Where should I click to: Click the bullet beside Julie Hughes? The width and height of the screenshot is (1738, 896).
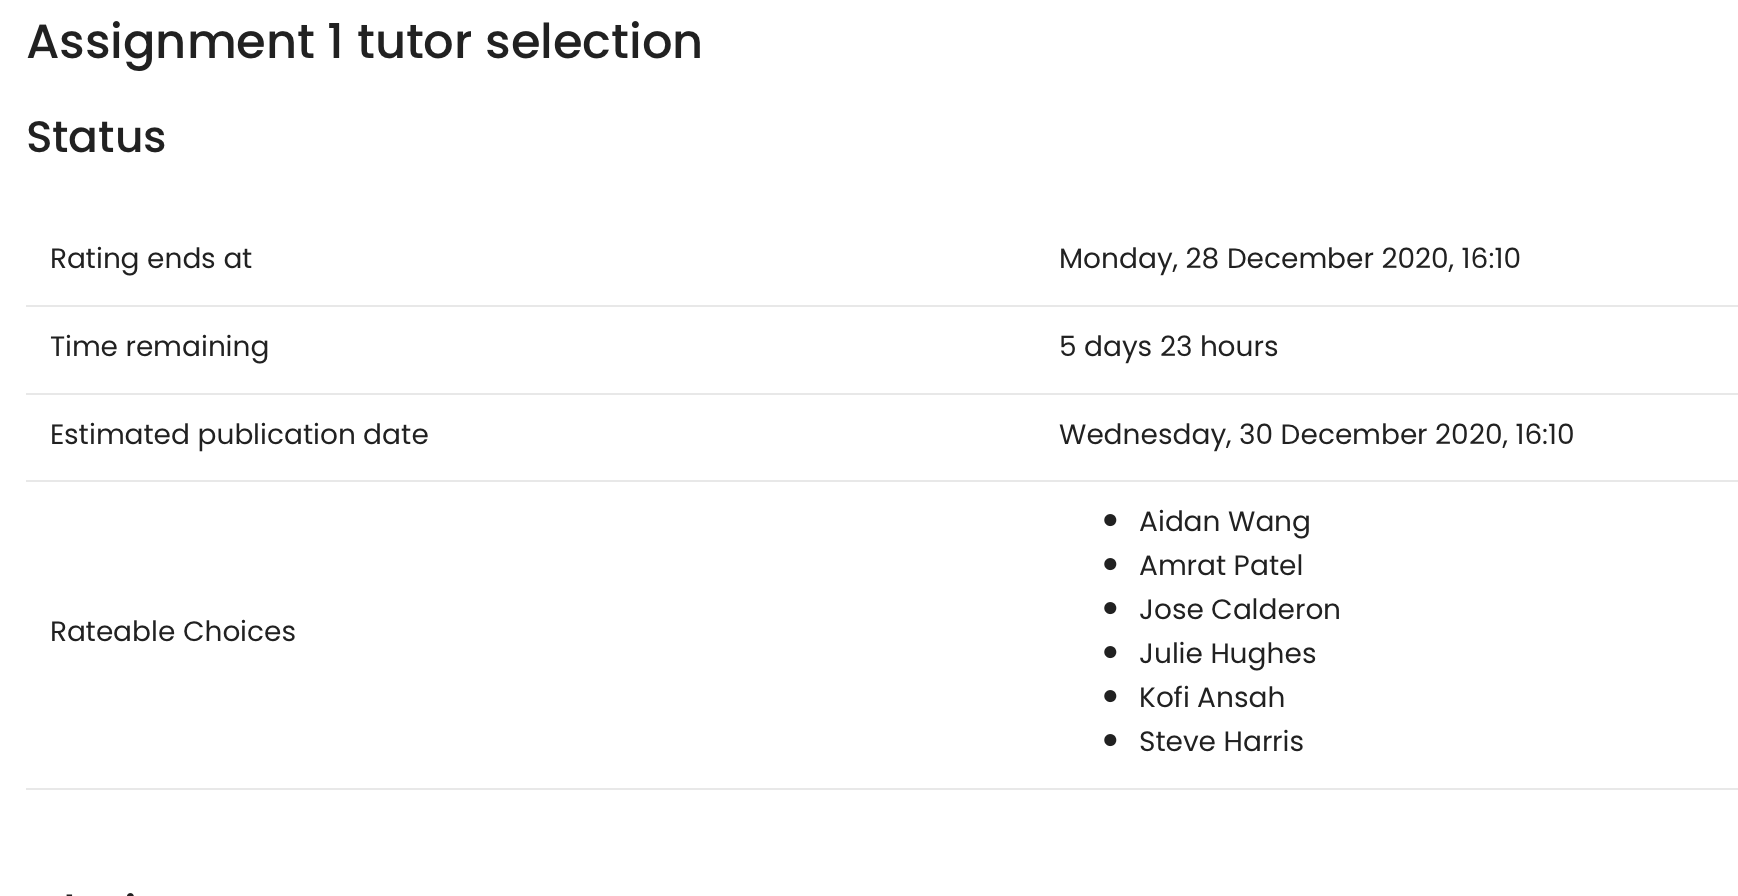click(x=1110, y=652)
